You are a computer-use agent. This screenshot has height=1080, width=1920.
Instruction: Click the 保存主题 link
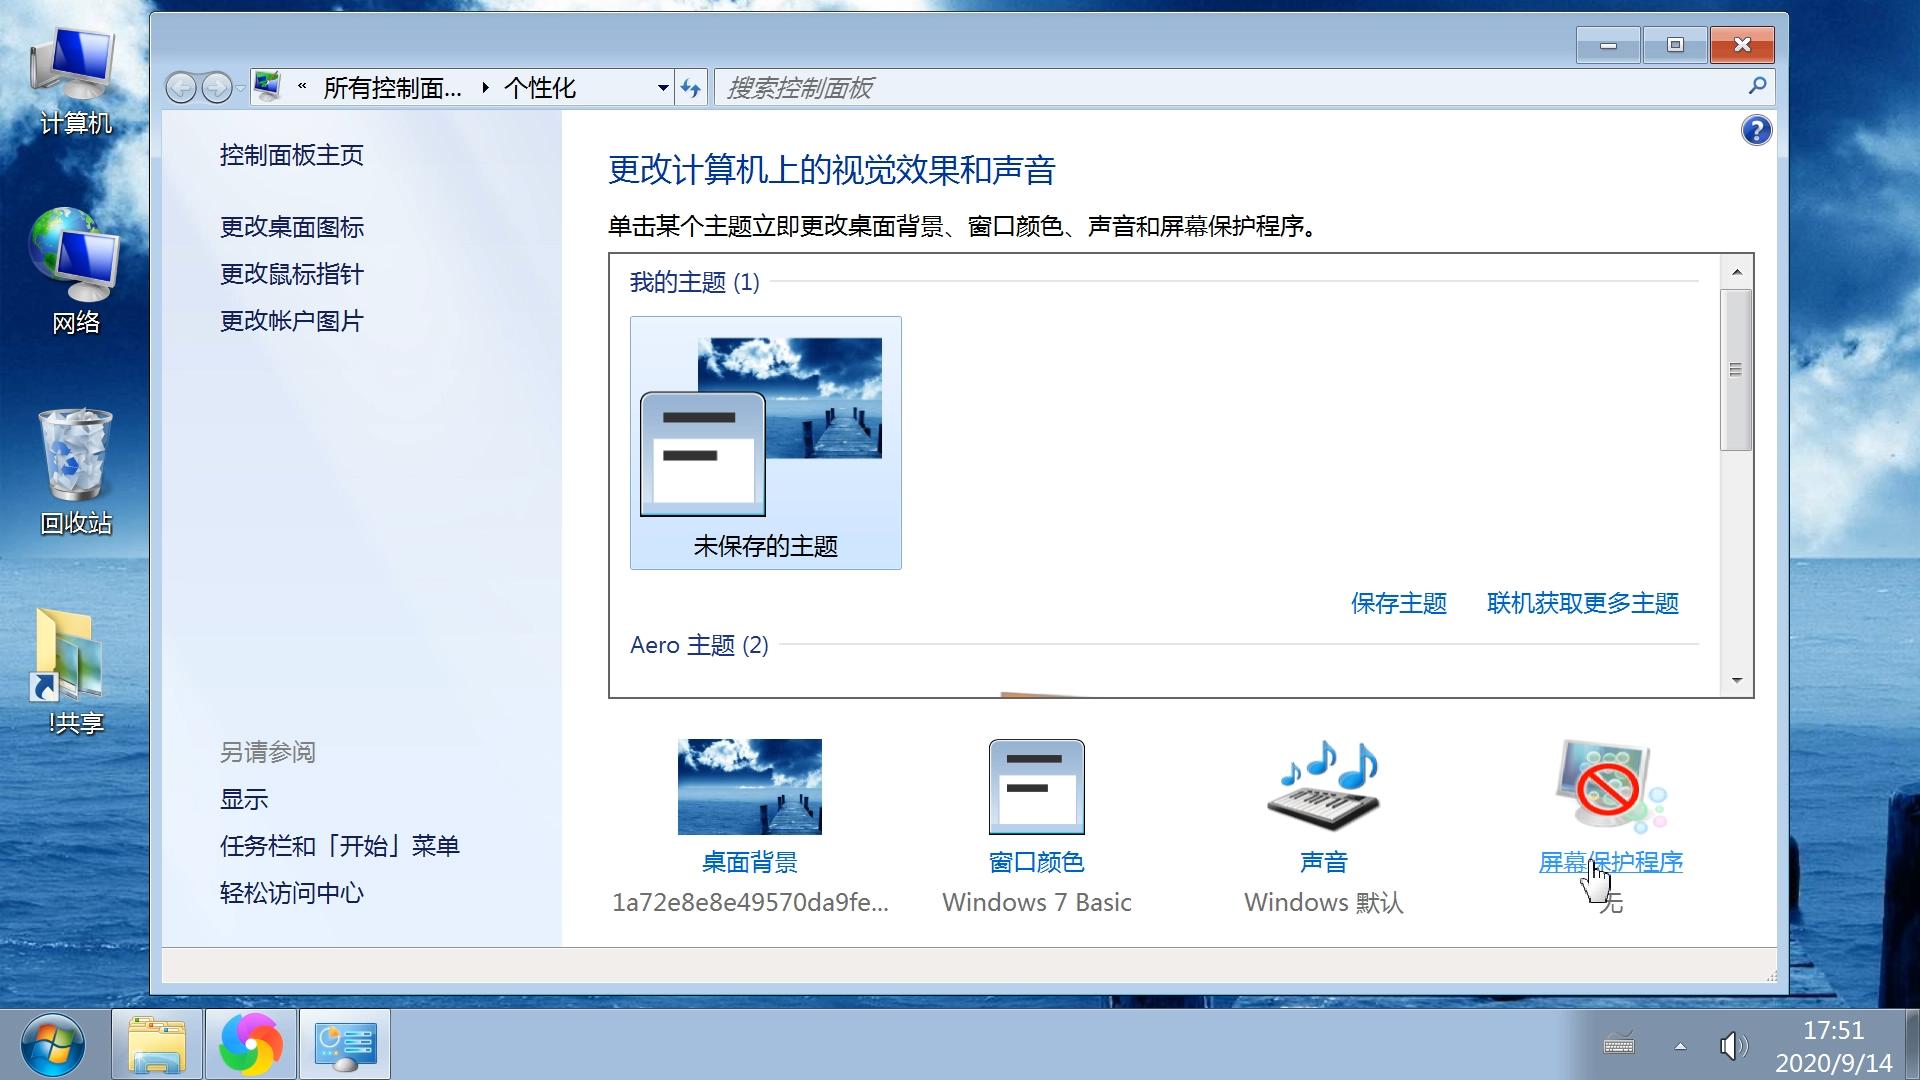[1398, 603]
